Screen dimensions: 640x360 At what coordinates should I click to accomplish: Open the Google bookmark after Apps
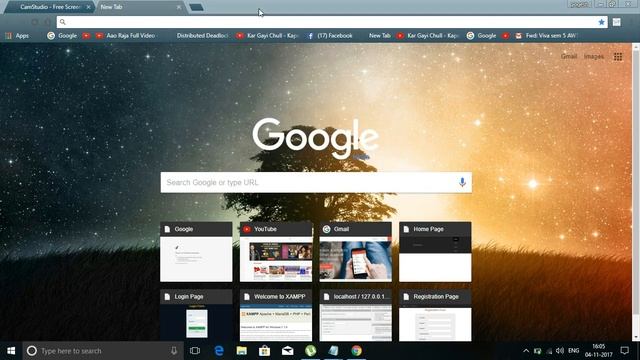click(x=62, y=36)
